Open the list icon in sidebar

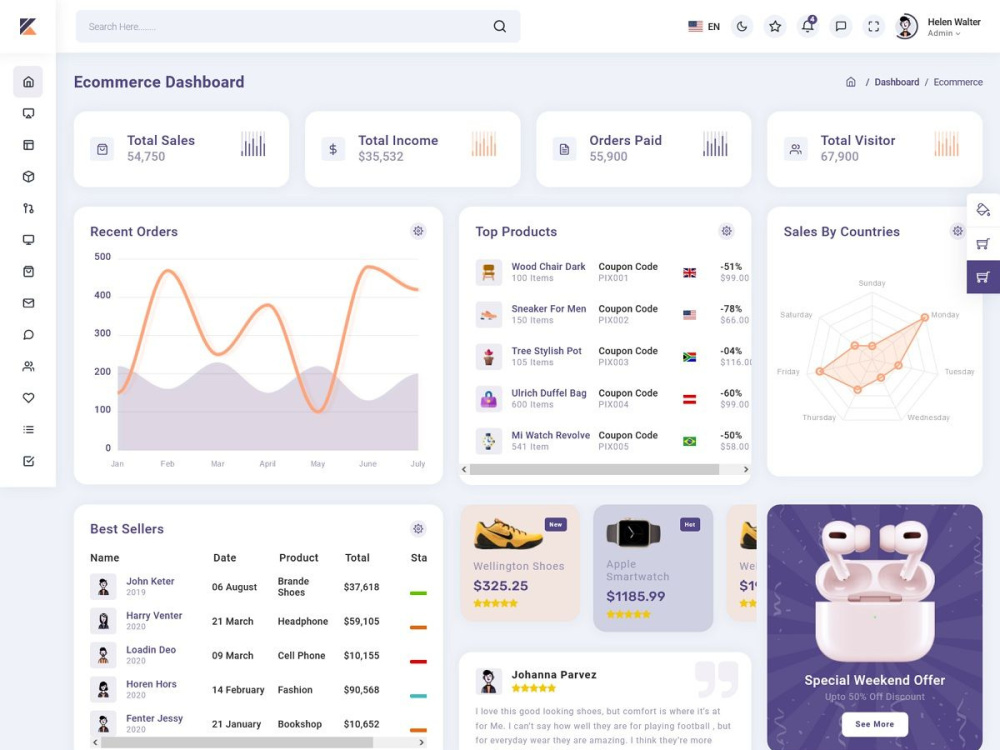[x=28, y=429]
